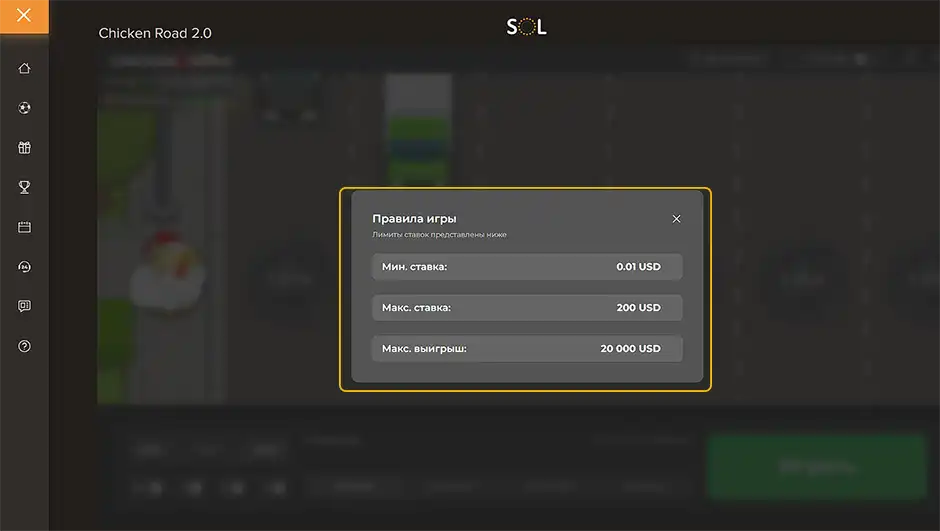Viewport: 940px width, 531px height.
Task: Select the Макс. ставка row
Action: tap(527, 307)
